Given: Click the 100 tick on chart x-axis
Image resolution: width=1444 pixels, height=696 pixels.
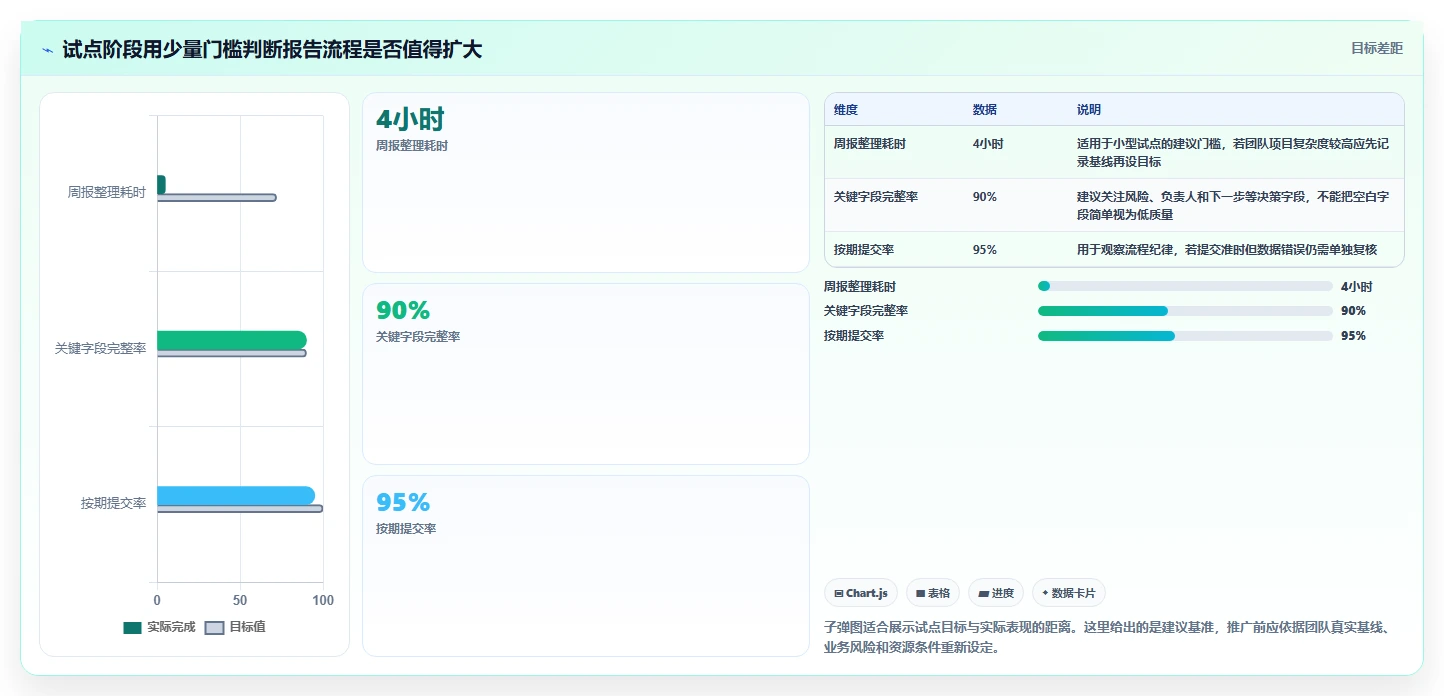Looking at the screenshot, I should coord(323,600).
